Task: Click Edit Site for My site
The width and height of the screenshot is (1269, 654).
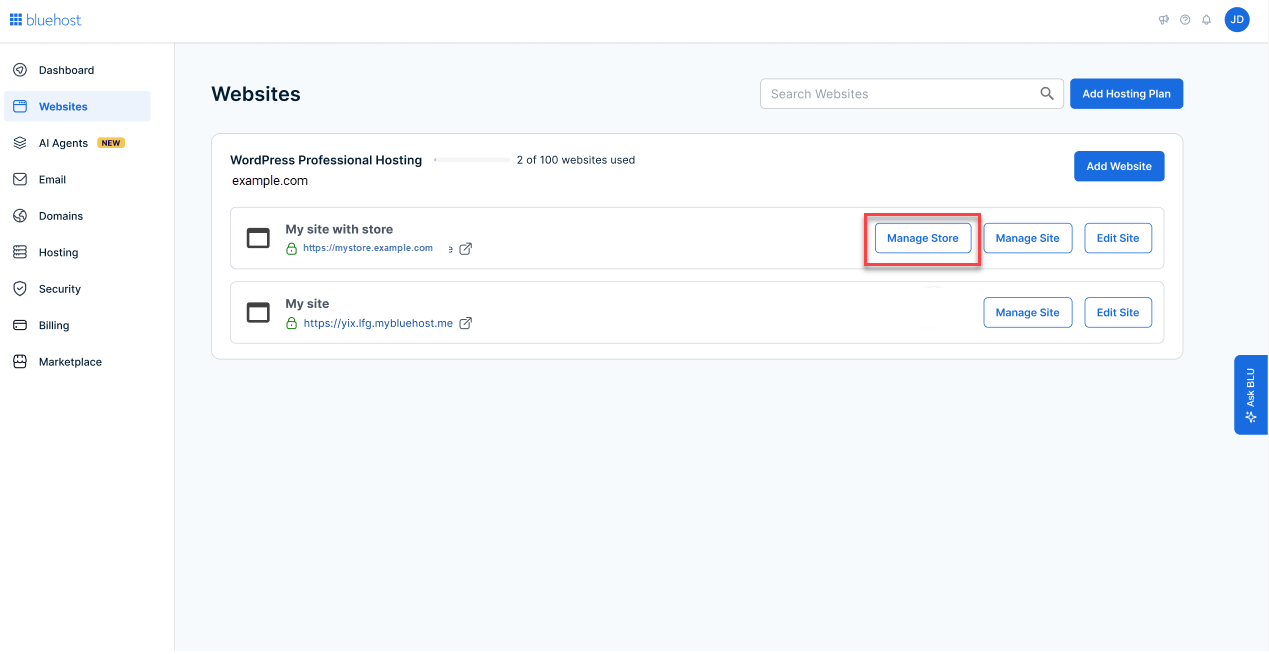Action: (x=1118, y=312)
